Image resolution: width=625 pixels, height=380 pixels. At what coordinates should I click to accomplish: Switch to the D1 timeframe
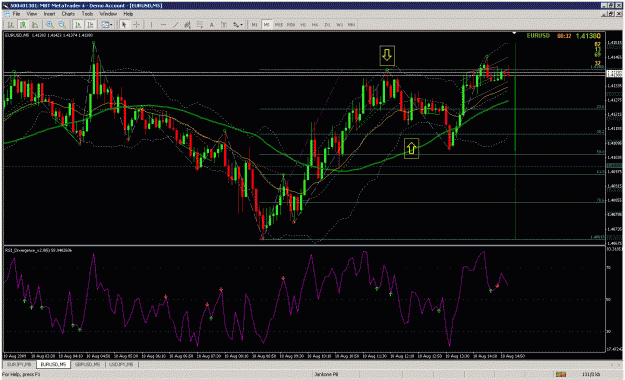coord(327,25)
